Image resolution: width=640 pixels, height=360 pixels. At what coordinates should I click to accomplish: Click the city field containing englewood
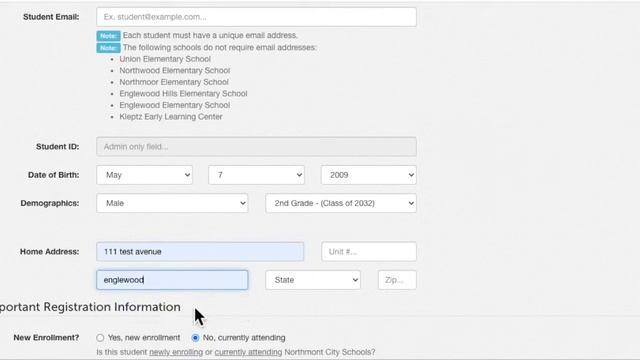pyautogui.click(x=172, y=280)
